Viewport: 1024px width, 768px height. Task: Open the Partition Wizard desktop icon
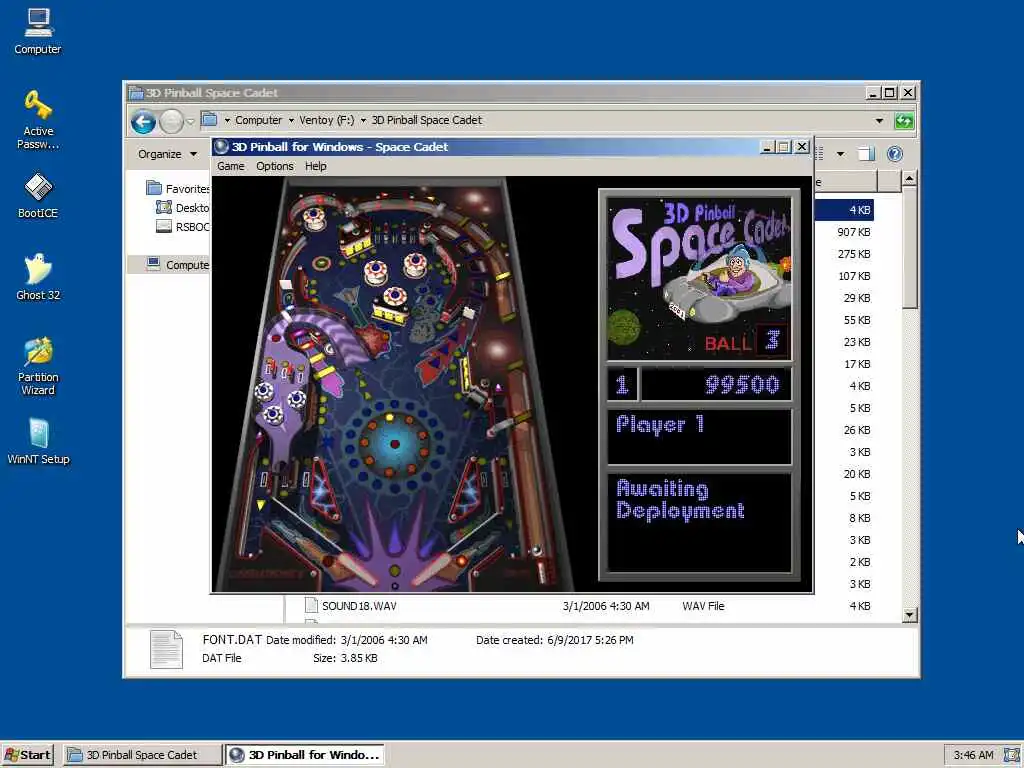(38, 366)
